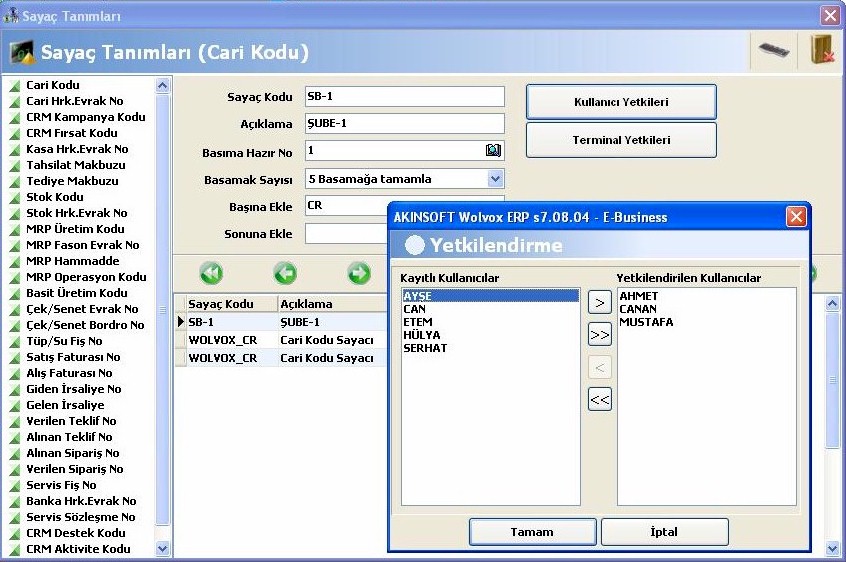846x562 pixels.
Task: Select MRP Üretim Kodu item
Action: pyautogui.click(x=75, y=229)
